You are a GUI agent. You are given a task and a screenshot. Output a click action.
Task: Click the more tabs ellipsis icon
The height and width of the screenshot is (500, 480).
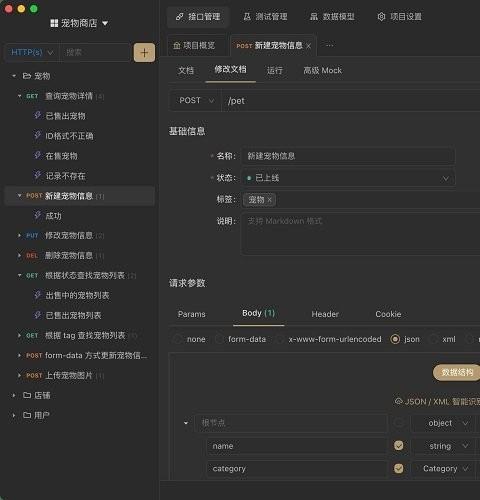[330, 45]
